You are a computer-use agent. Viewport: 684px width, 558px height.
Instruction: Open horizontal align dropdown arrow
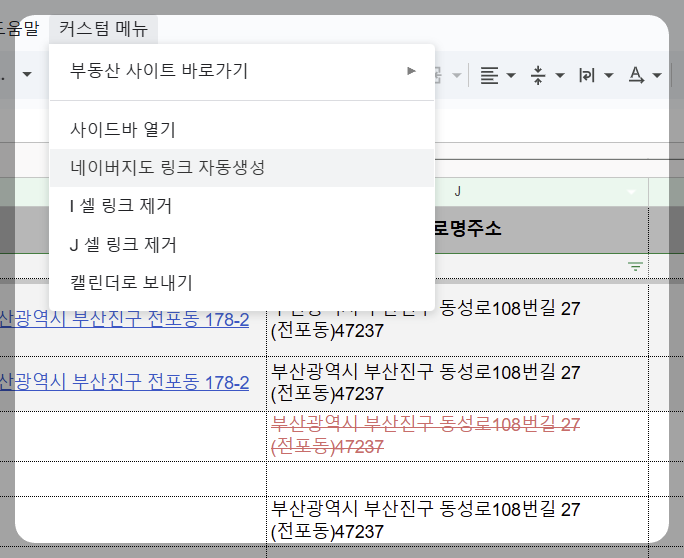511,75
